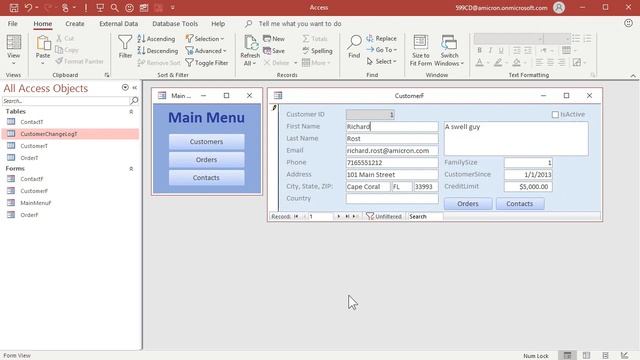This screenshot has height=360, width=640.
Task: Click Orders button in CustomerF form
Action: 468,203
